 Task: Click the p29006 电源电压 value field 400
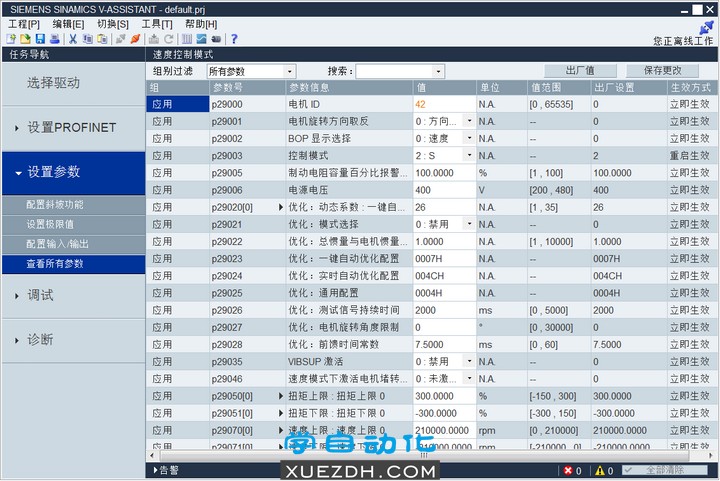(444, 190)
